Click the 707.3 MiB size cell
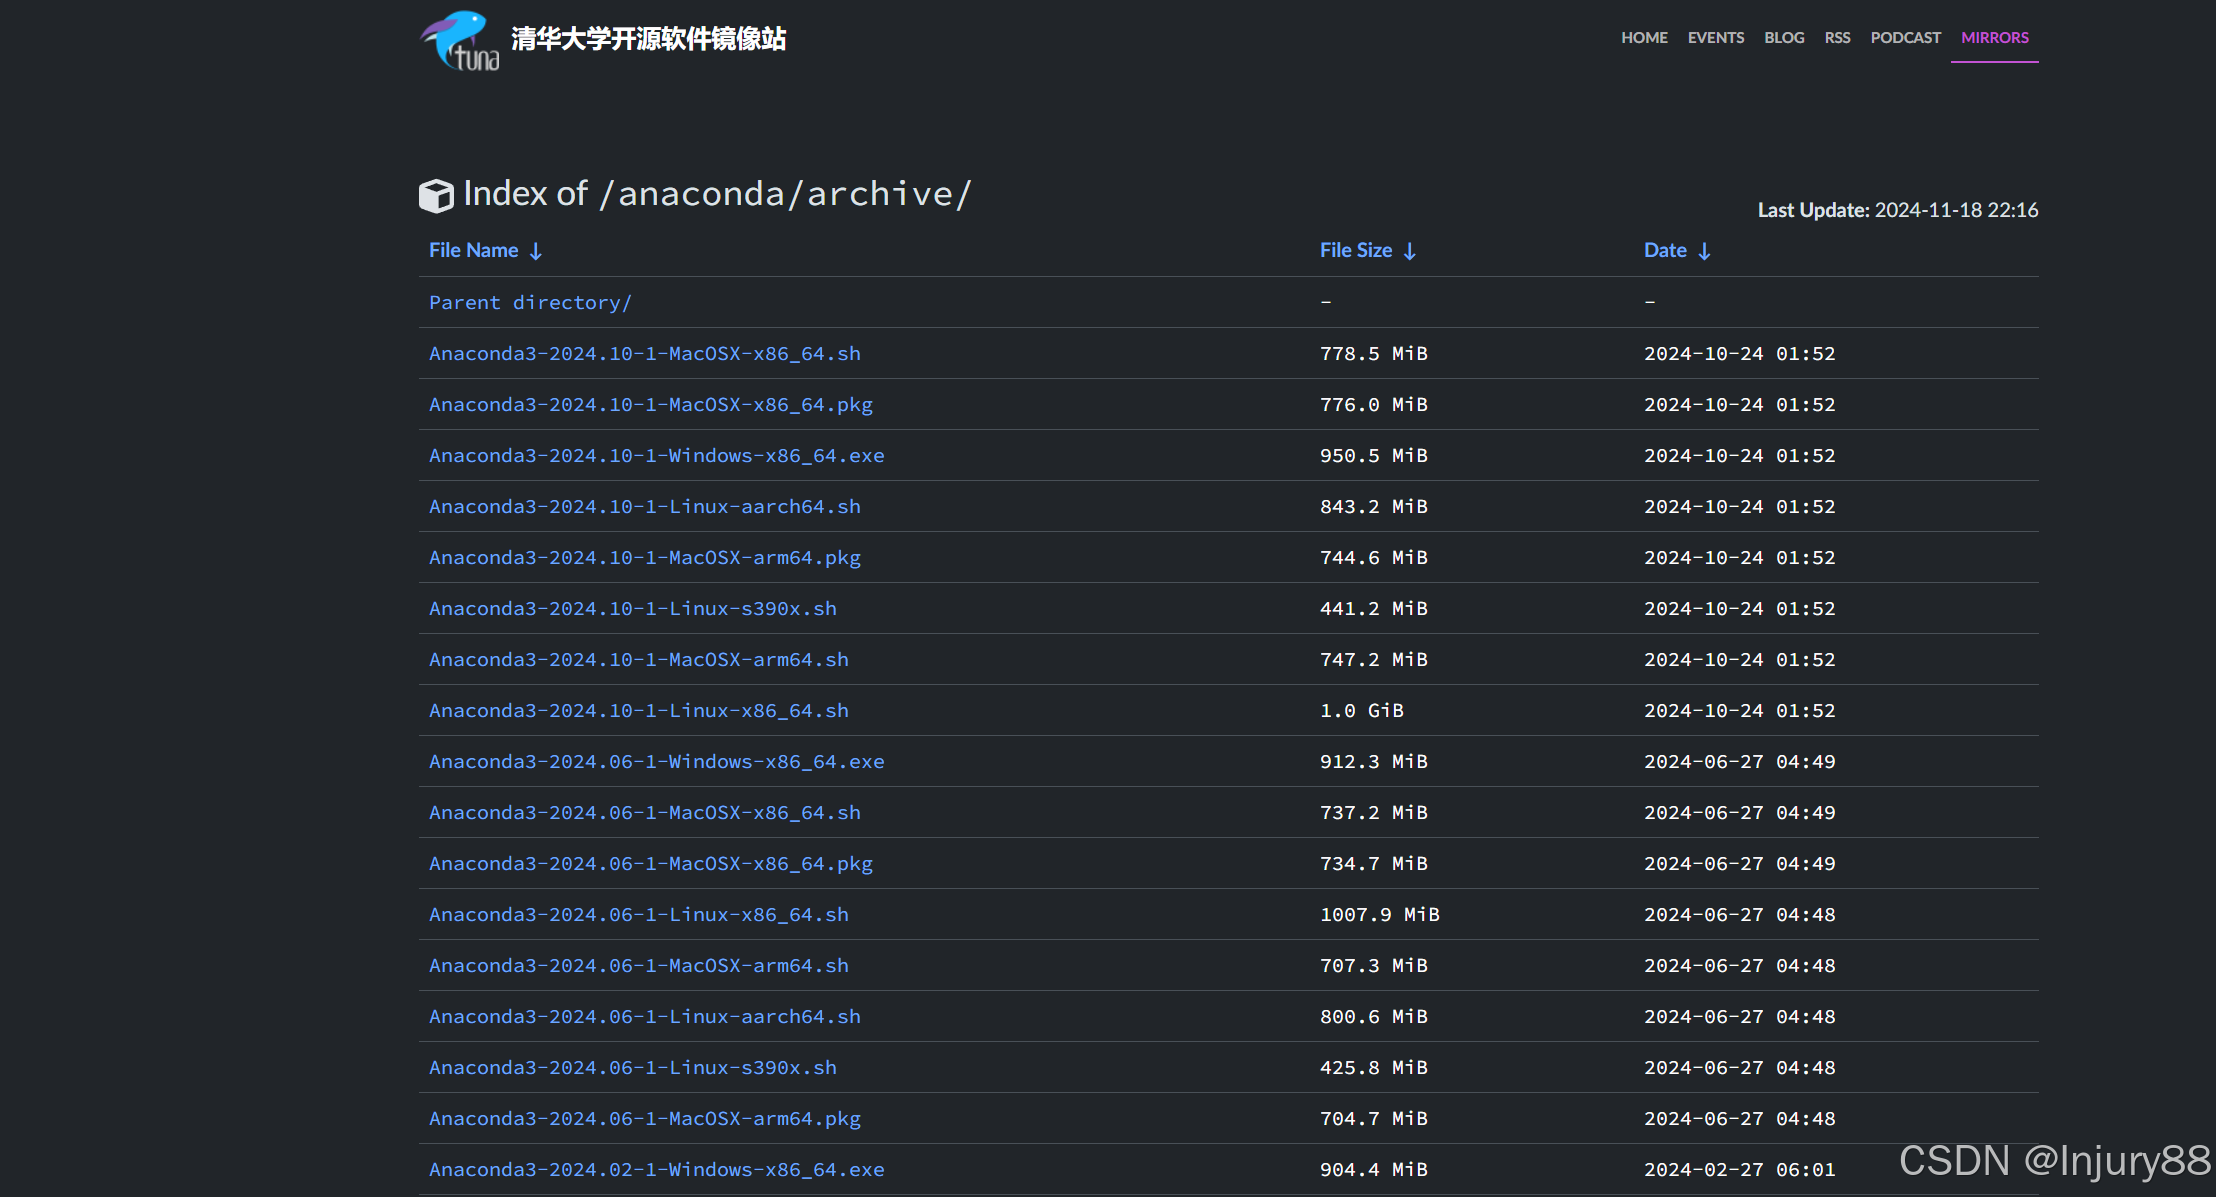 (1374, 966)
